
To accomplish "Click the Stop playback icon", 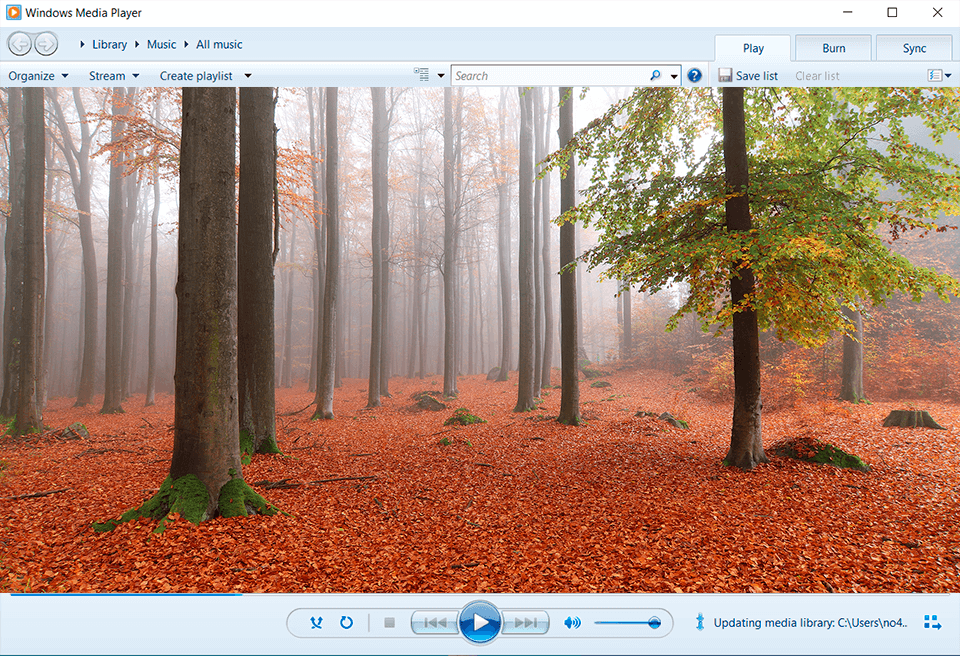I will point(389,622).
